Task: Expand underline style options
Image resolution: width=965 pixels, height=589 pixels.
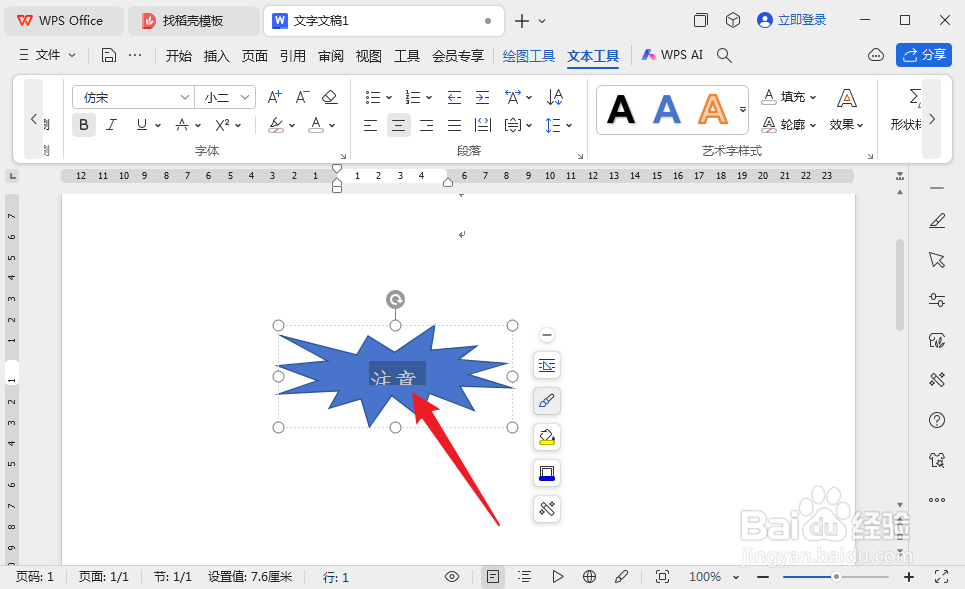Action: (x=158, y=126)
